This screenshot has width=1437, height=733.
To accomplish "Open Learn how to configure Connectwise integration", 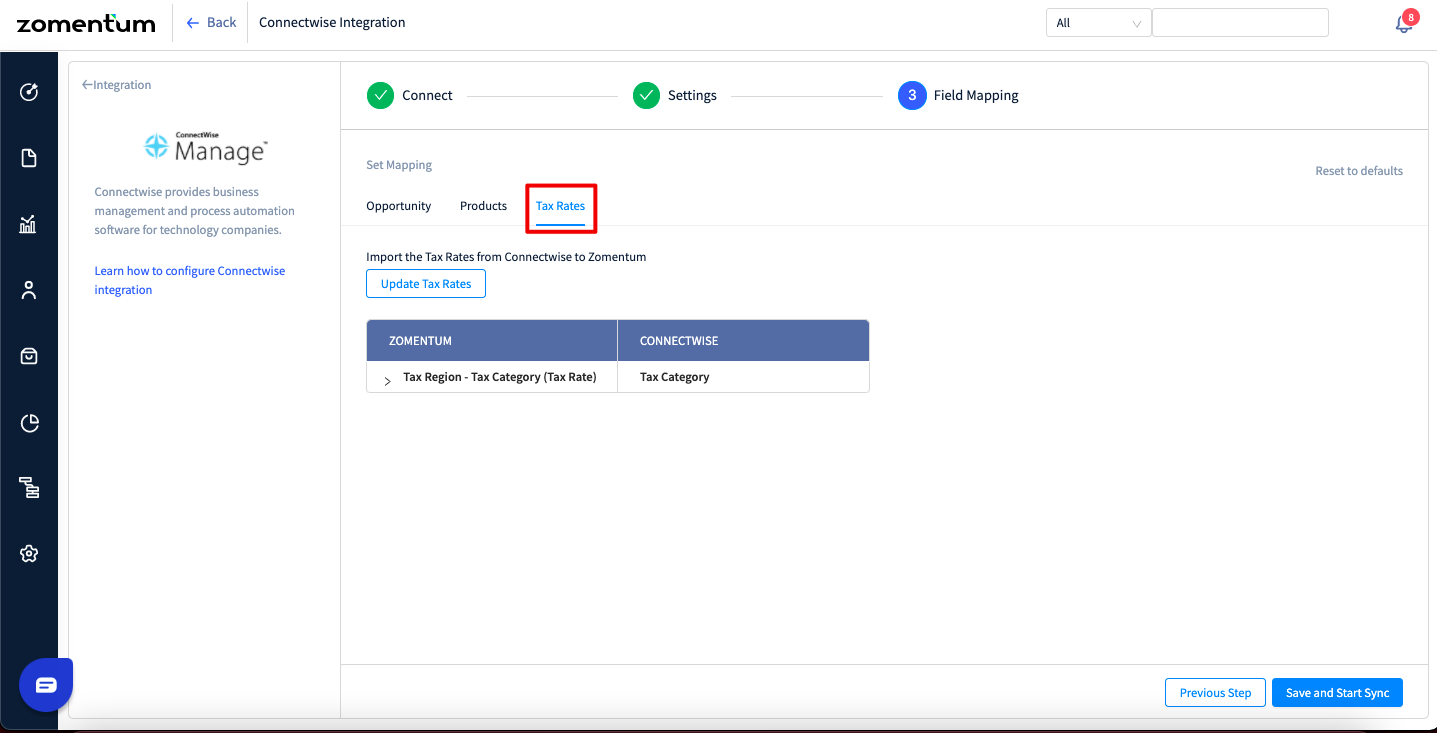I will click(x=190, y=280).
